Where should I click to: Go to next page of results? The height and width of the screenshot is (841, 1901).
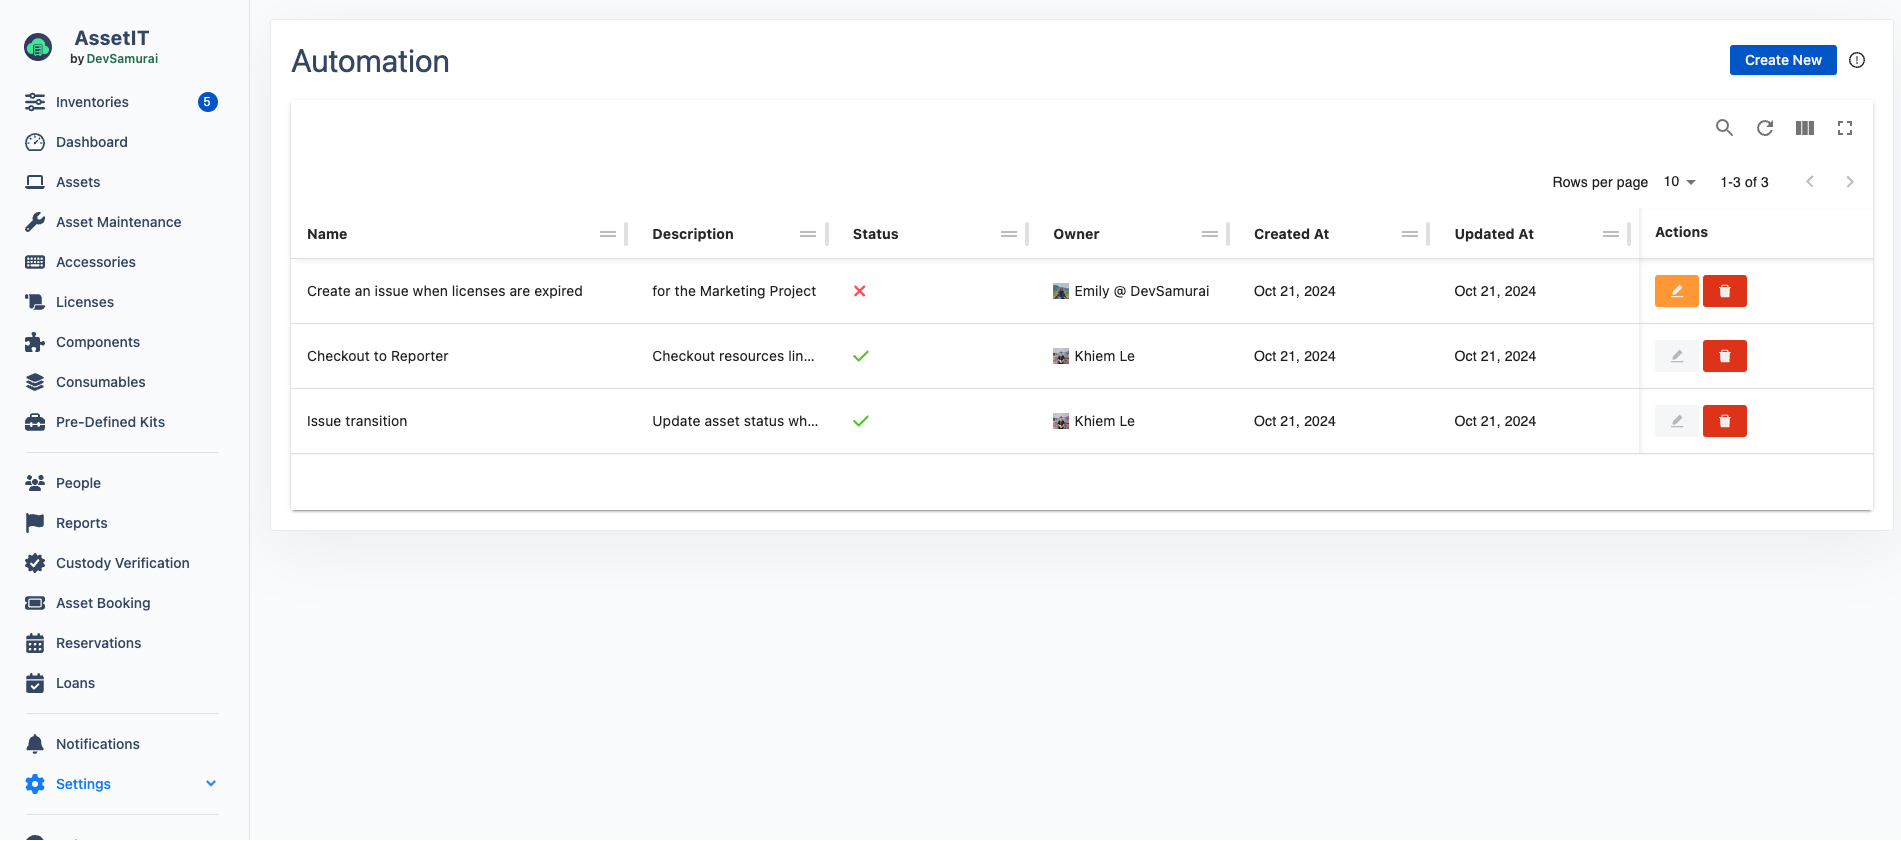pos(1849,182)
